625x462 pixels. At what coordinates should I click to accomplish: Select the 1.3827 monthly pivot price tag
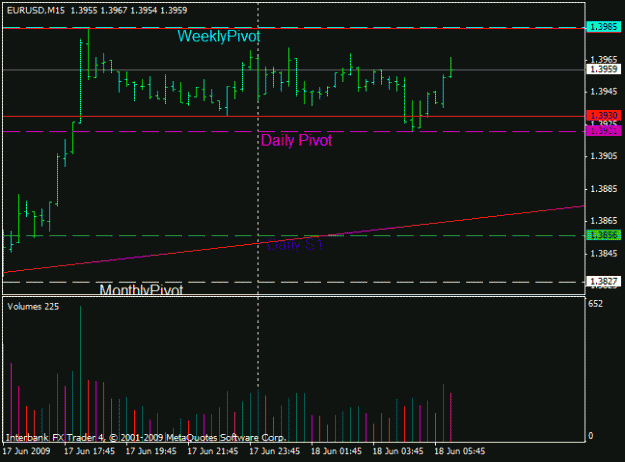click(x=603, y=281)
